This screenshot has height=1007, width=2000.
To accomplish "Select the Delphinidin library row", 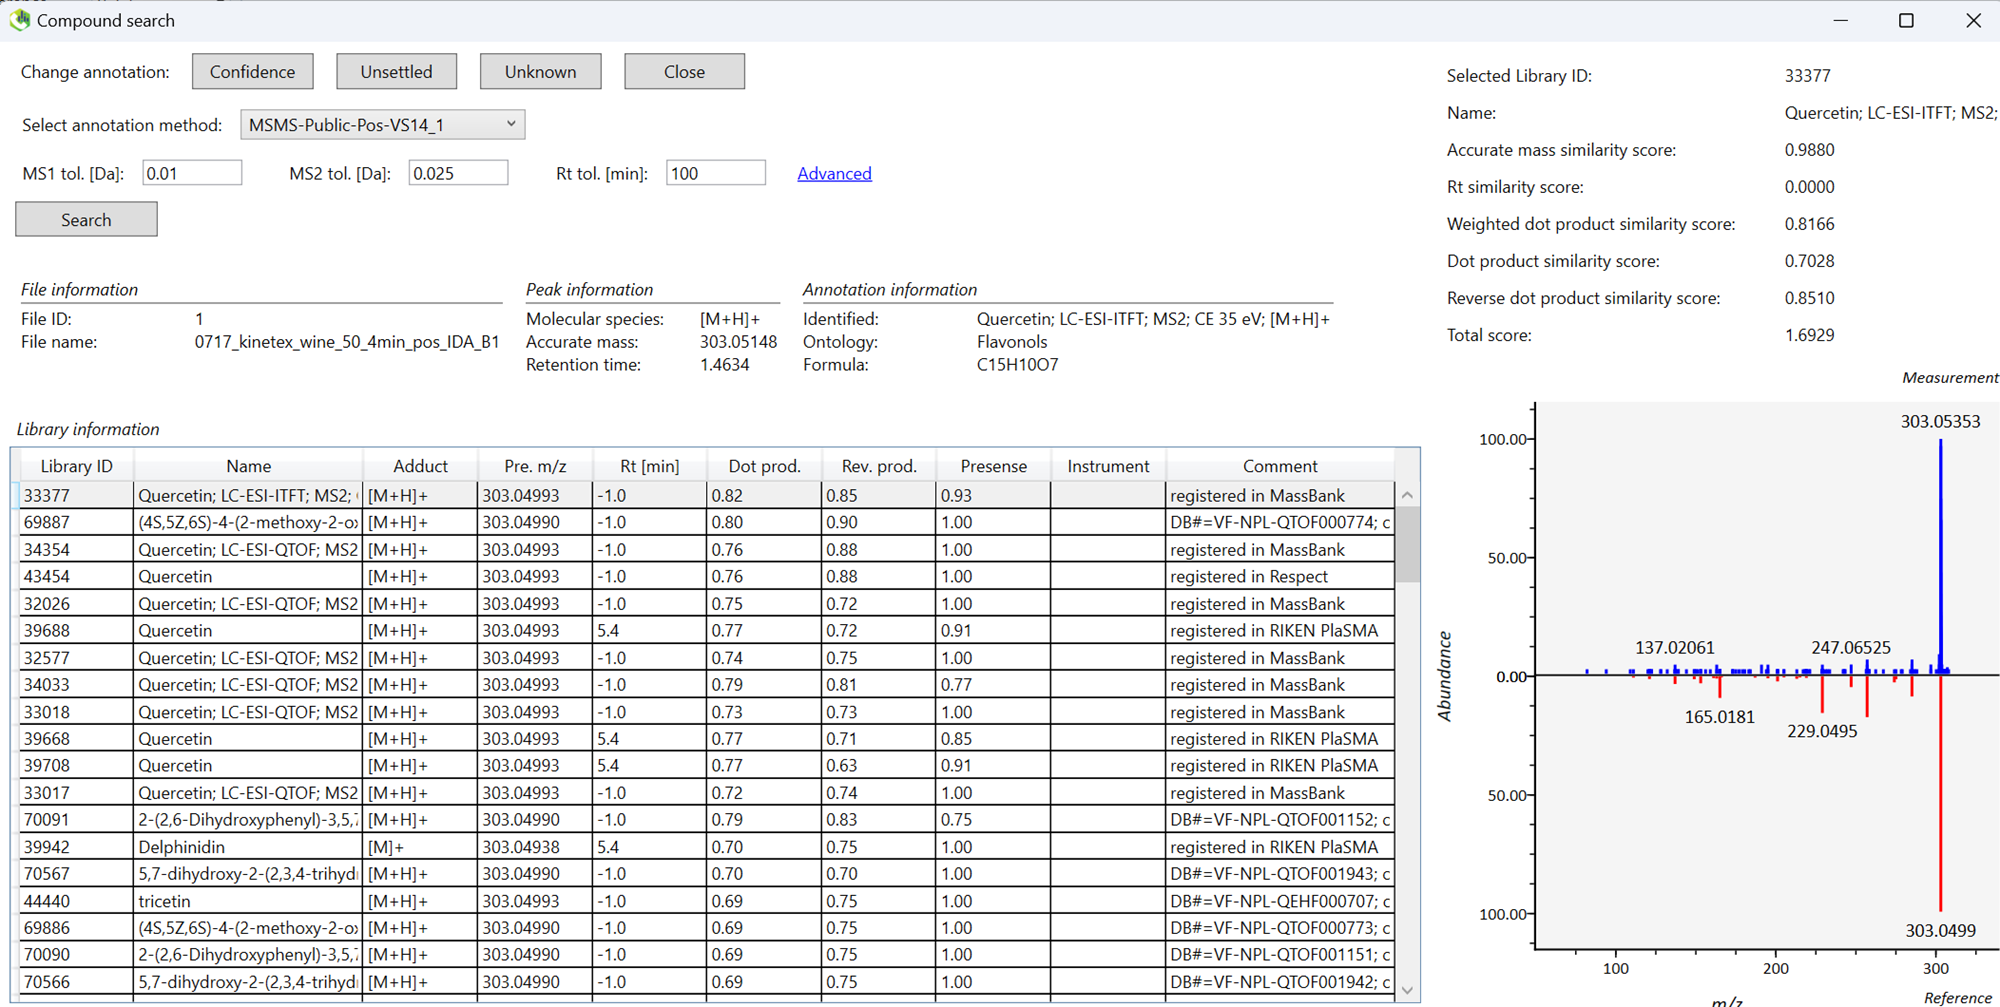I will click(x=248, y=846).
